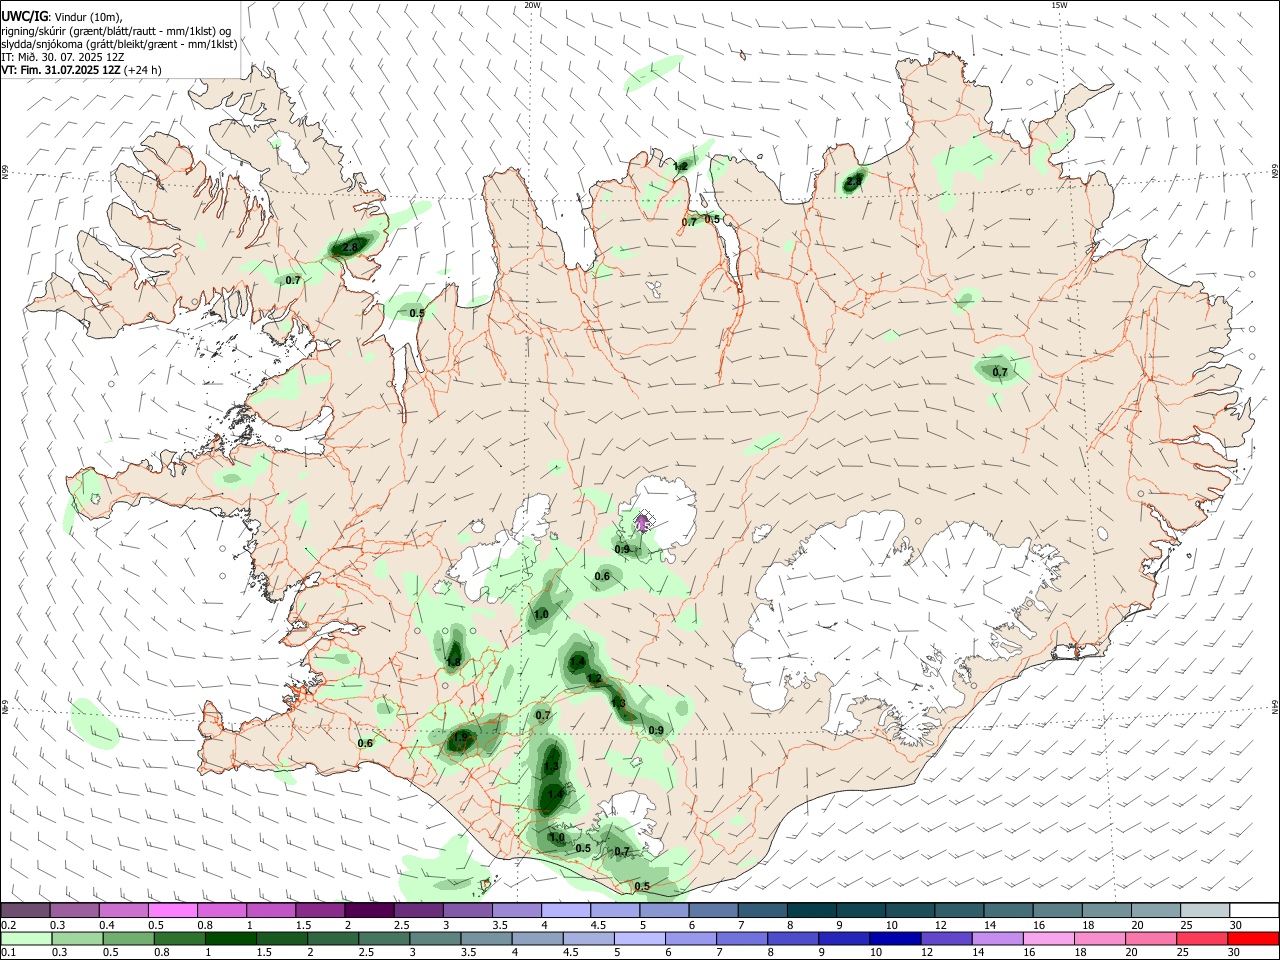Click the slydda/snjókoma legend description line
Image resolution: width=1280 pixels, height=960 pixels.
pyautogui.click(x=119, y=44)
